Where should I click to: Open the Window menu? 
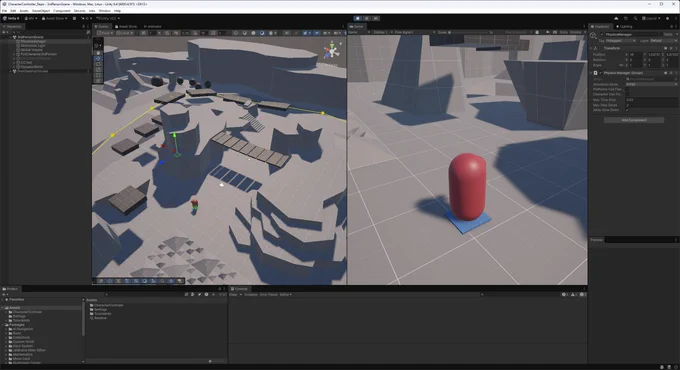tap(105, 10)
